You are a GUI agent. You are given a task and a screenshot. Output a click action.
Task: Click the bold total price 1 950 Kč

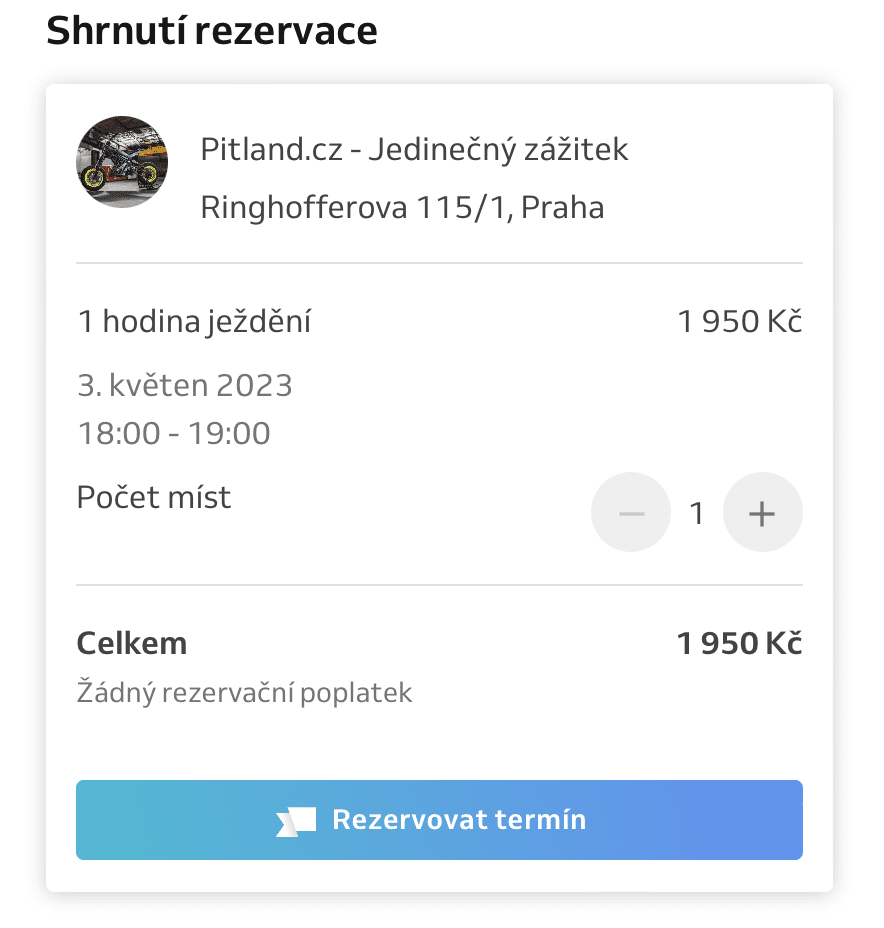click(x=740, y=643)
